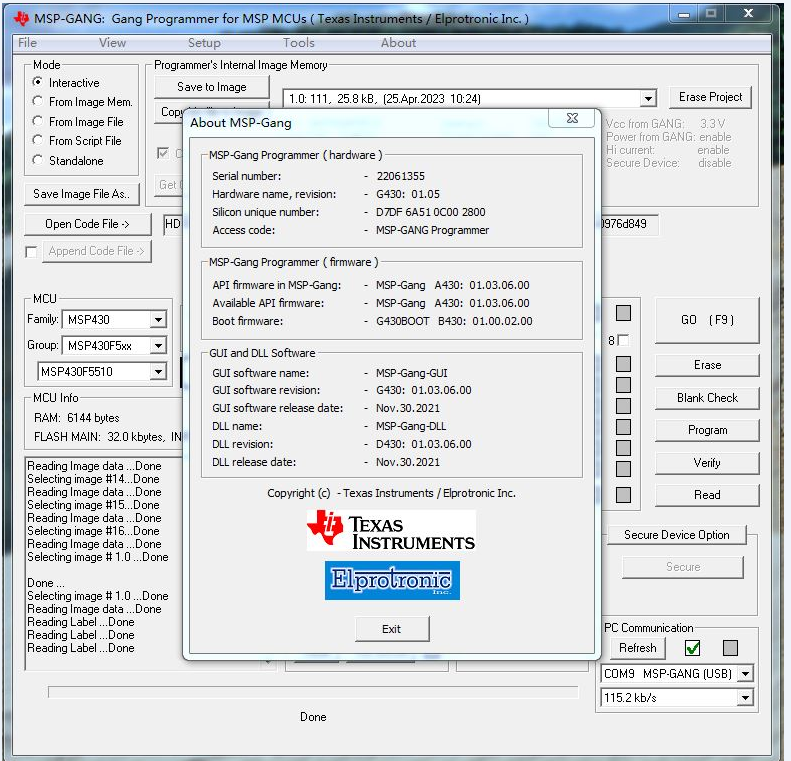Enable the Append Code File checkbox
Screen dimensions: 791x761
tap(31, 252)
